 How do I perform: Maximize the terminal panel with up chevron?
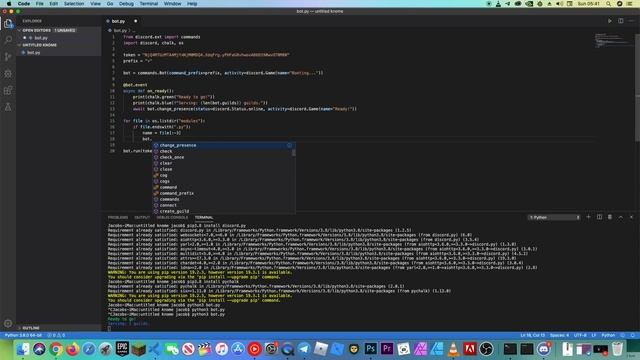pyautogui.click(x=620, y=217)
